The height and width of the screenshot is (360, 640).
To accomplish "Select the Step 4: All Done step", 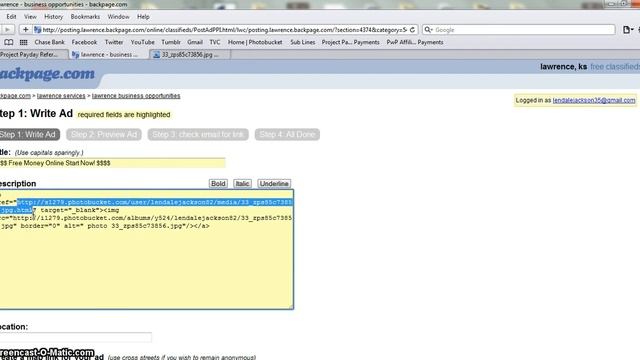I will point(287,135).
